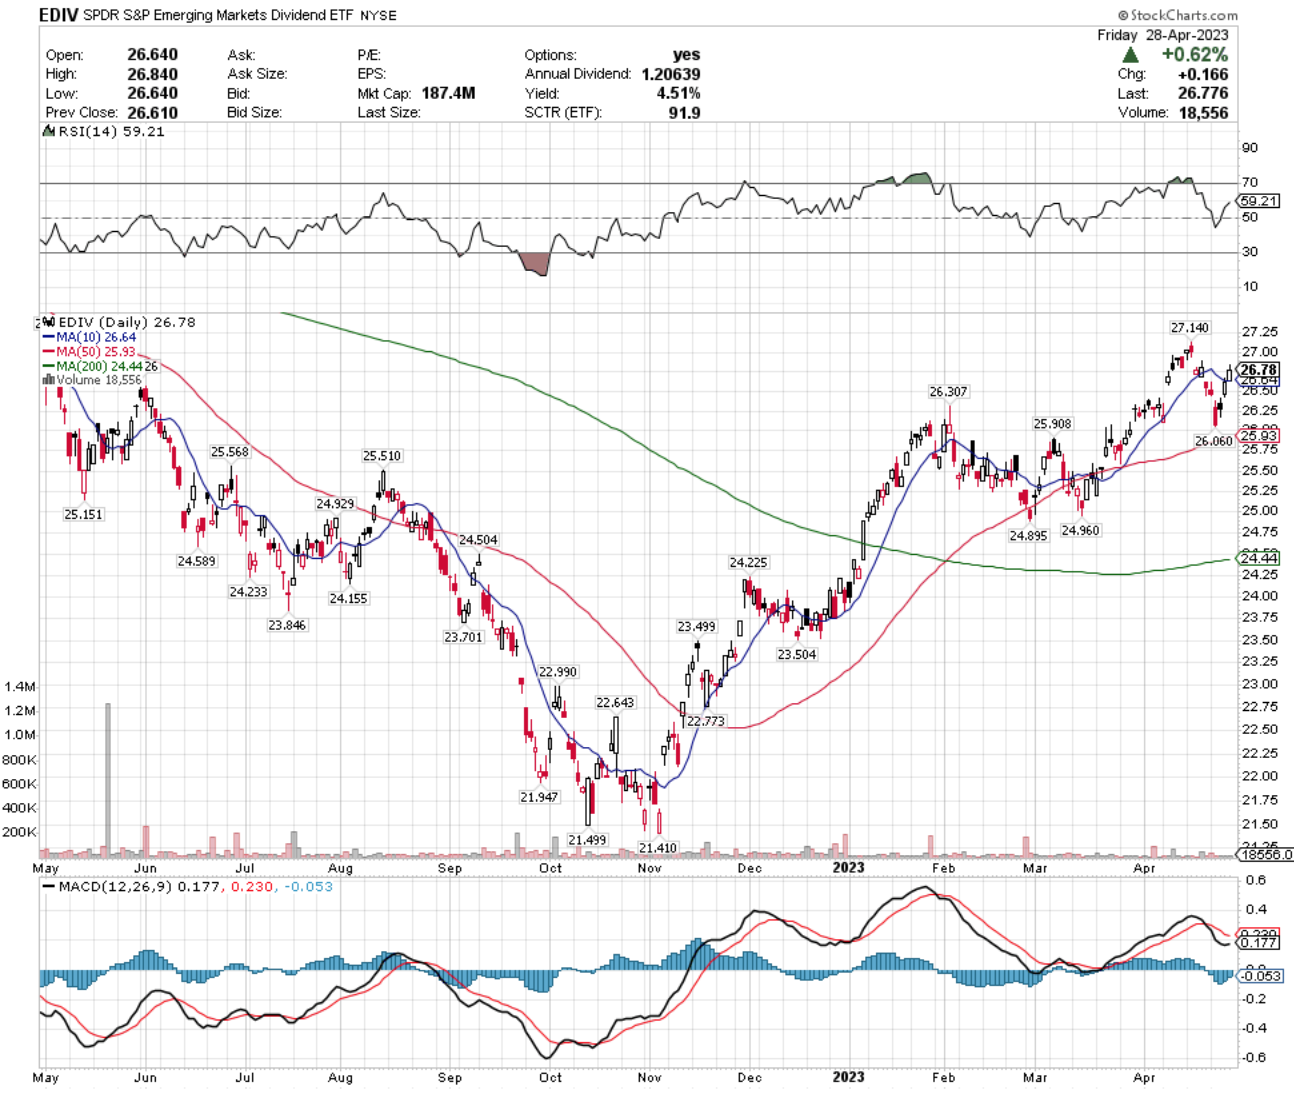Click the High 26.840 value

click(x=152, y=74)
